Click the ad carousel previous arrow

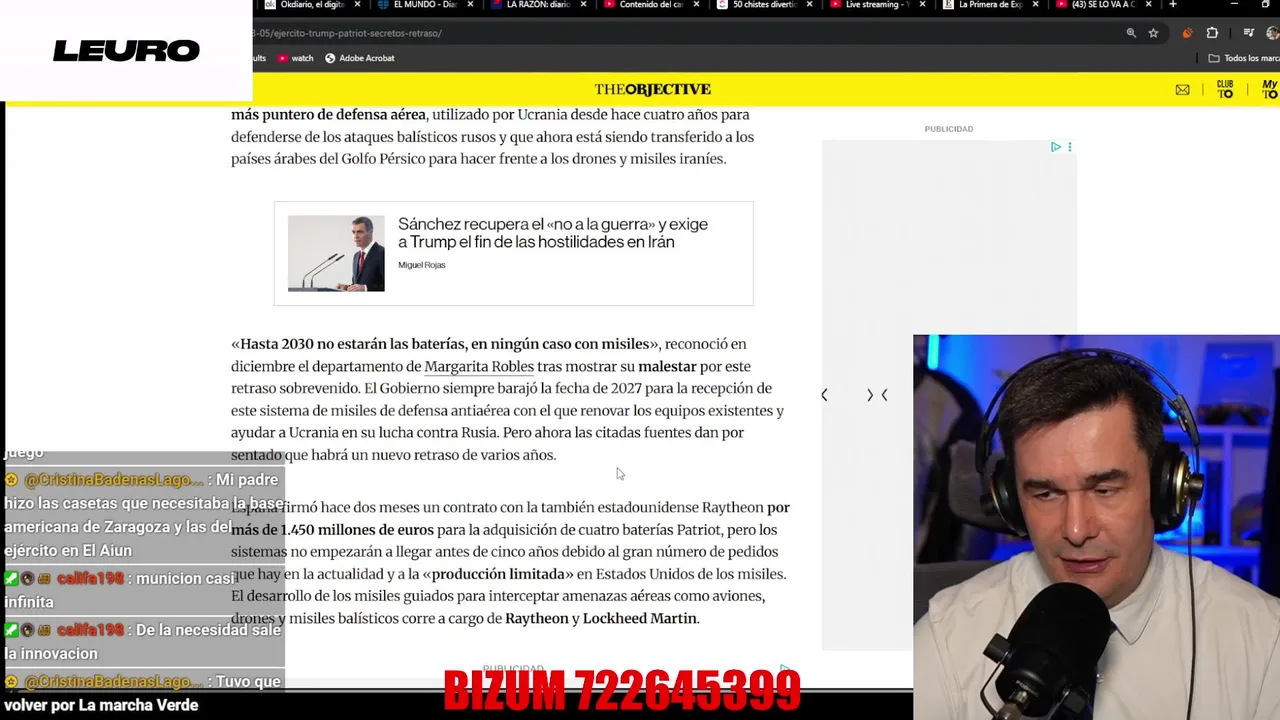(824, 395)
